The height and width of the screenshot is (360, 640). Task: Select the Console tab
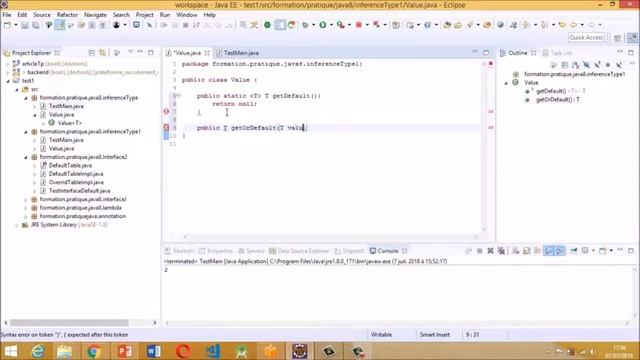(x=388, y=251)
